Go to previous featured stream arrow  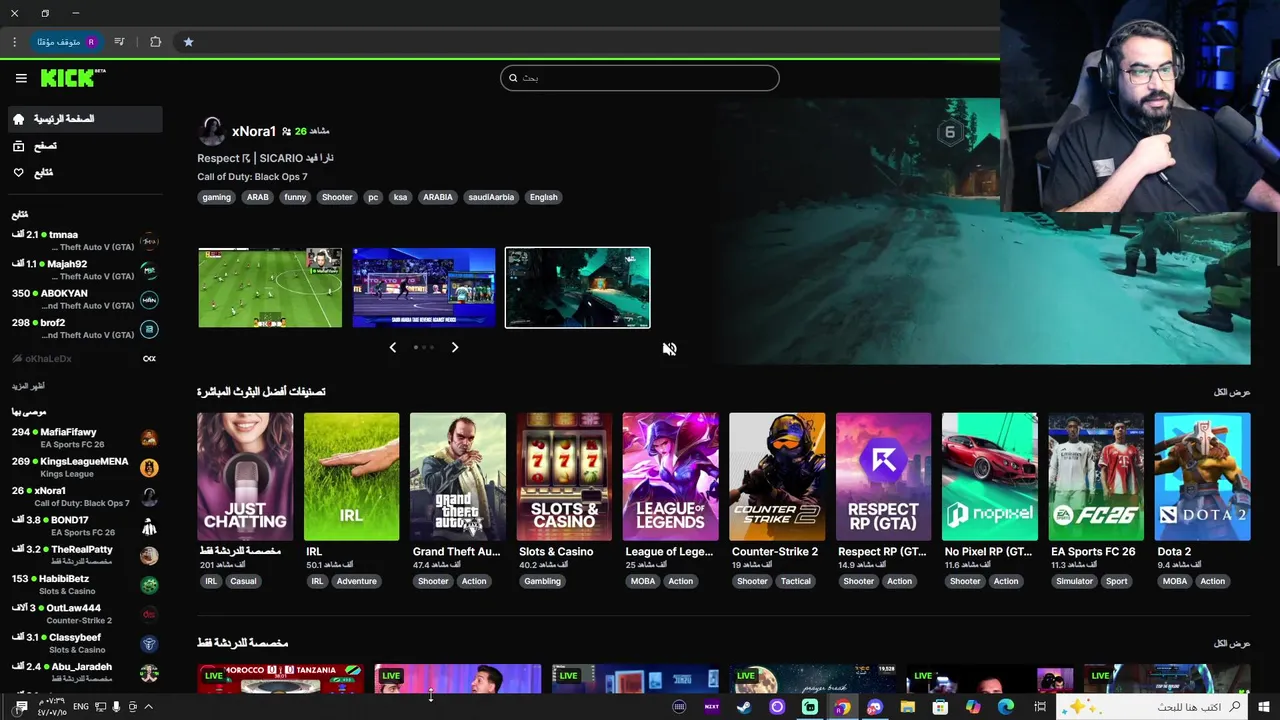pos(392,347)
